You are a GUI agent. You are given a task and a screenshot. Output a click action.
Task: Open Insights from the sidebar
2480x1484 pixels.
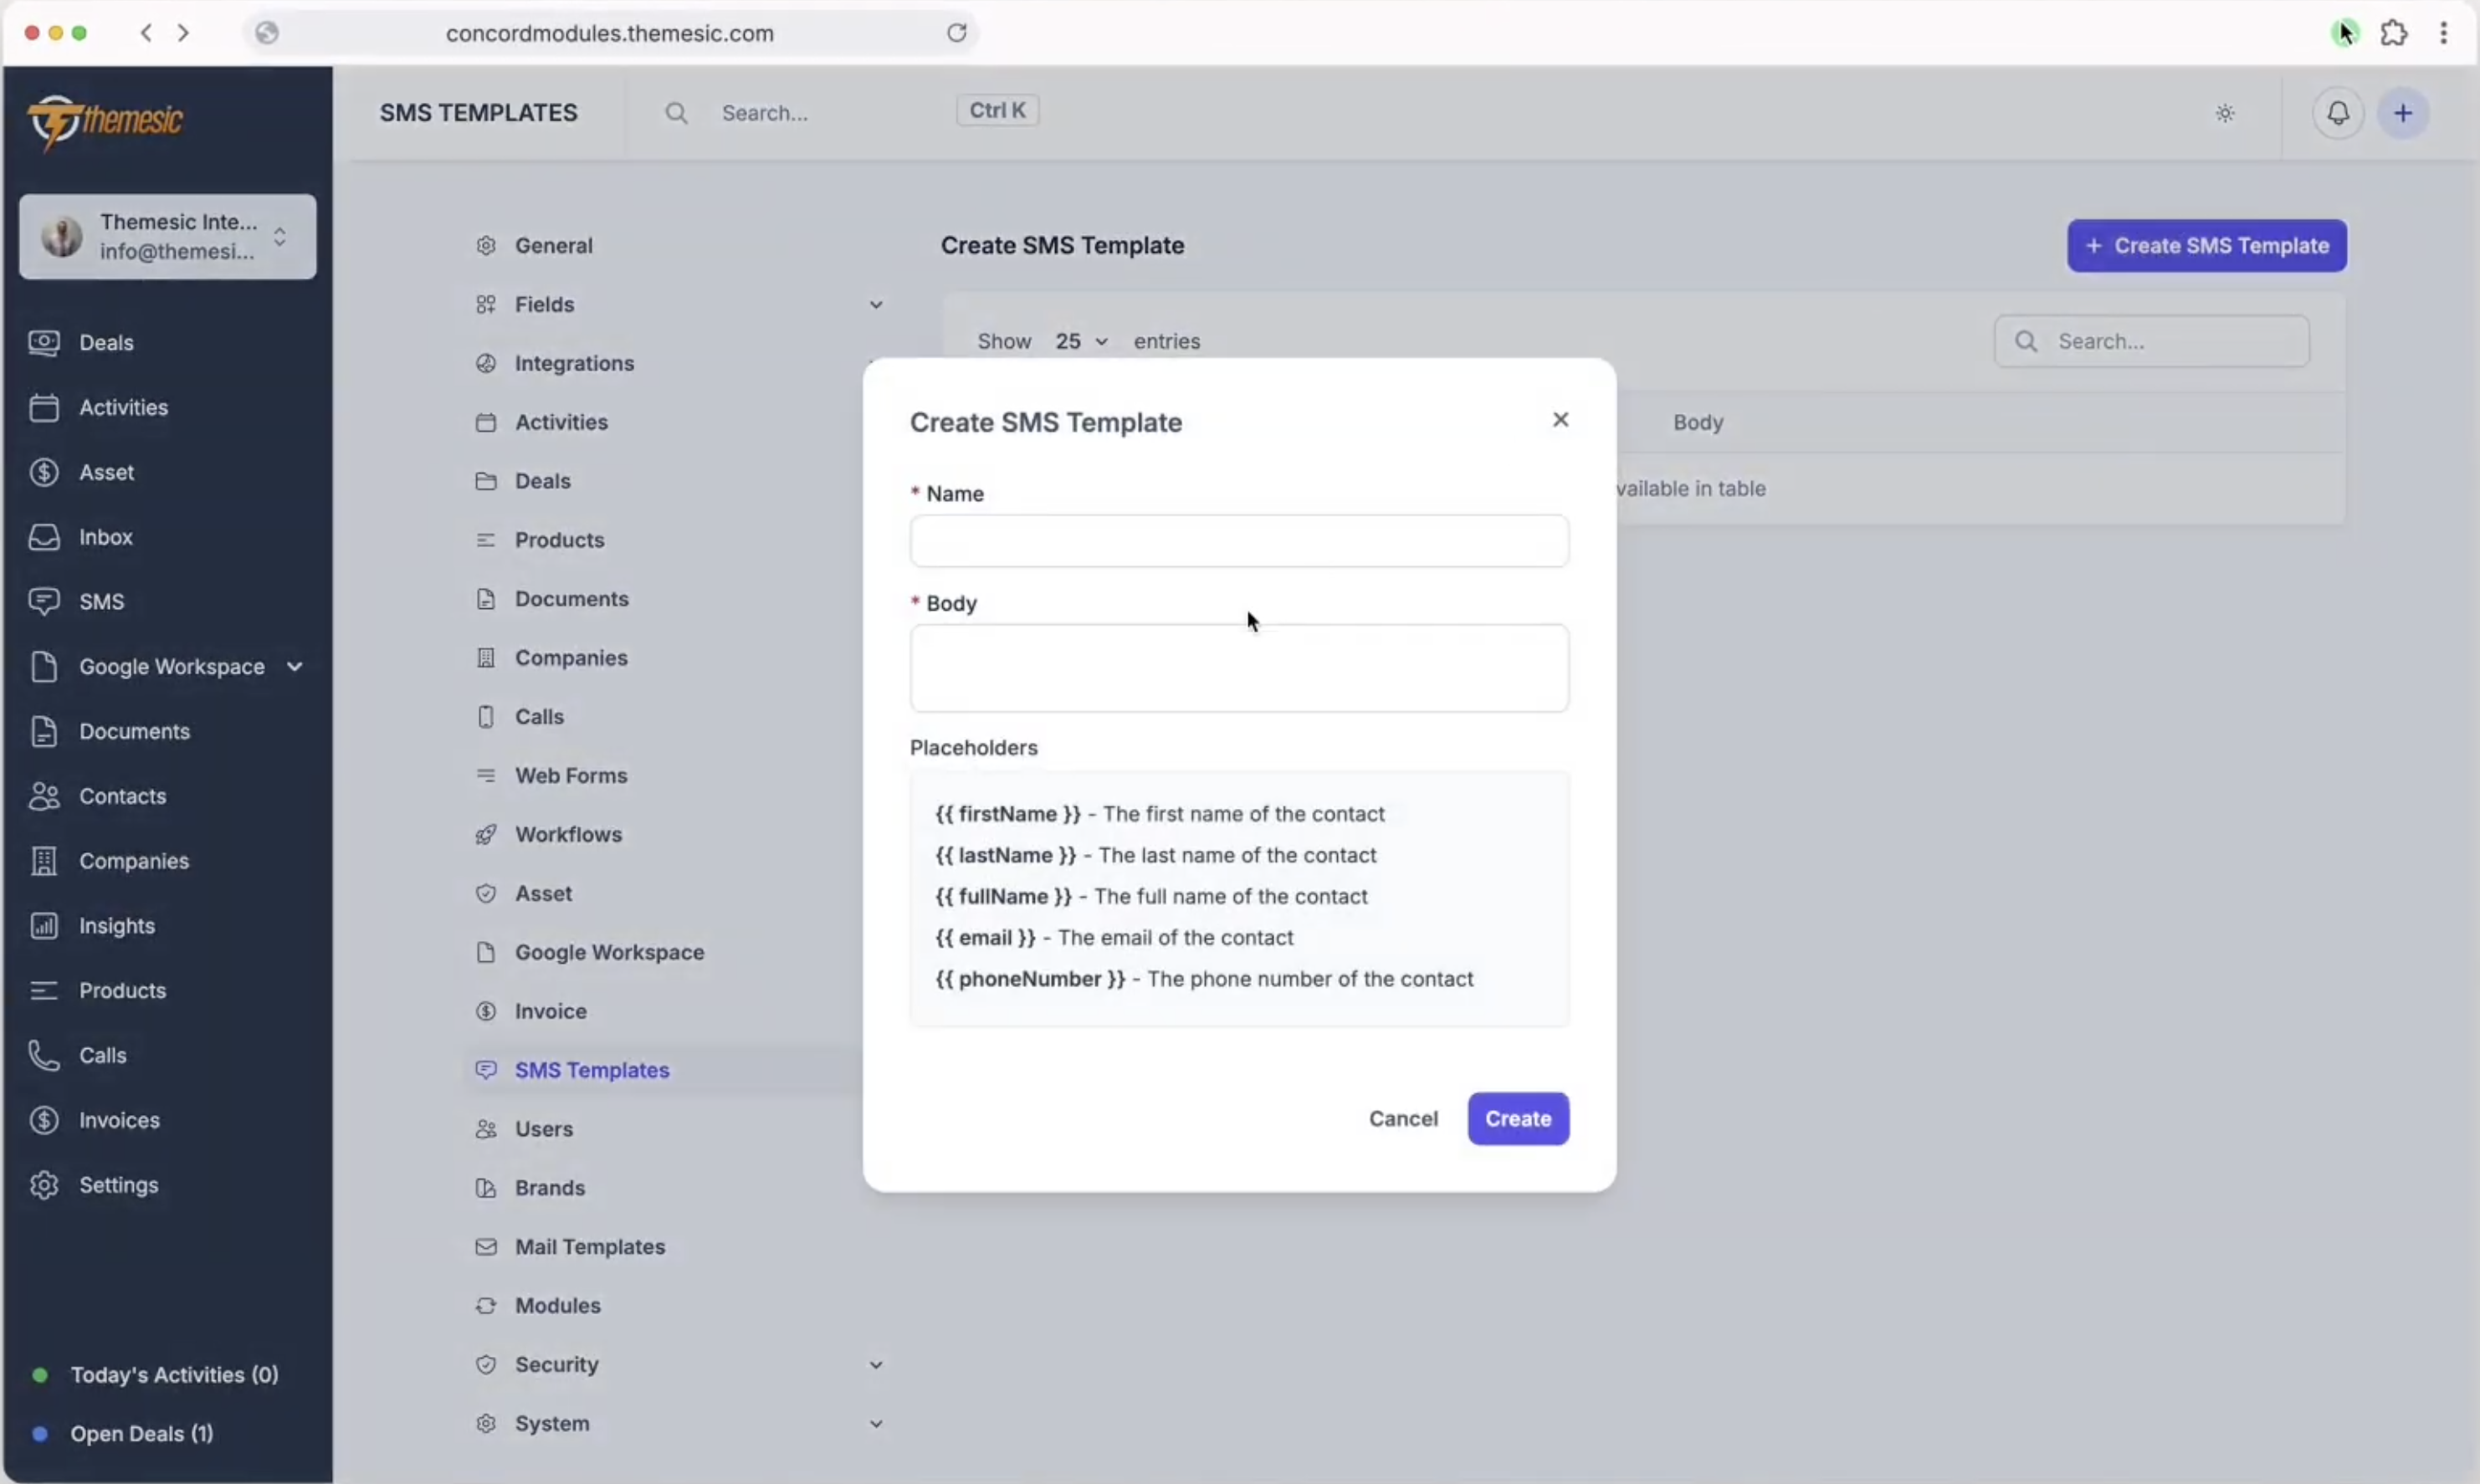[116, 925]
